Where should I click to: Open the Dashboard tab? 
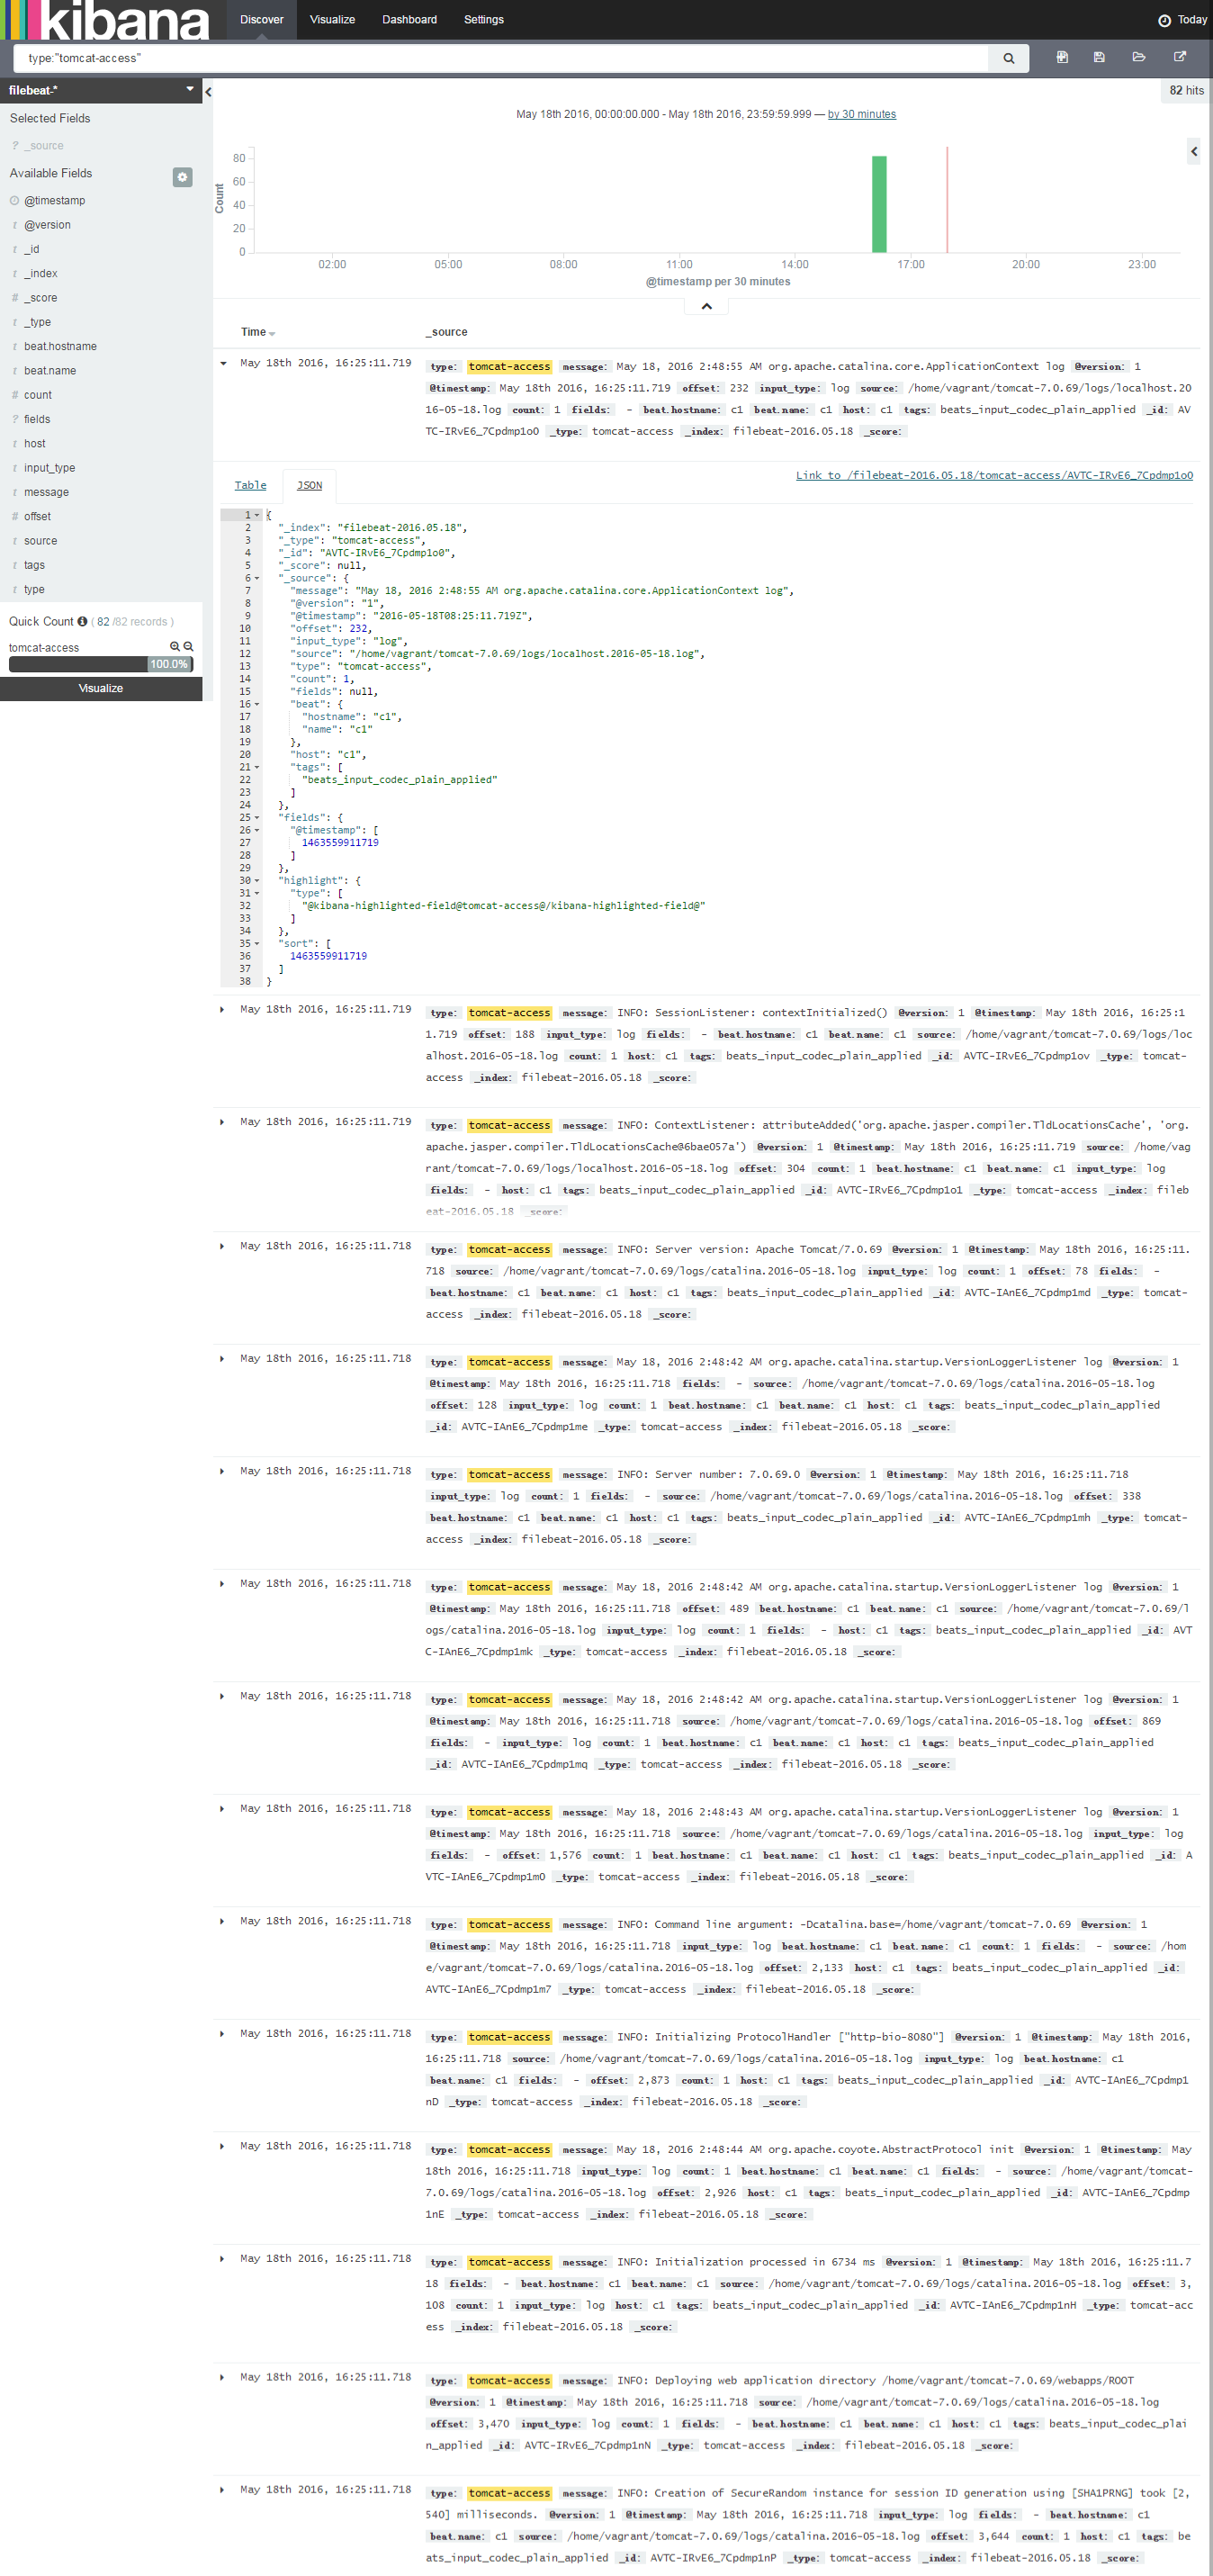[409, 20]
